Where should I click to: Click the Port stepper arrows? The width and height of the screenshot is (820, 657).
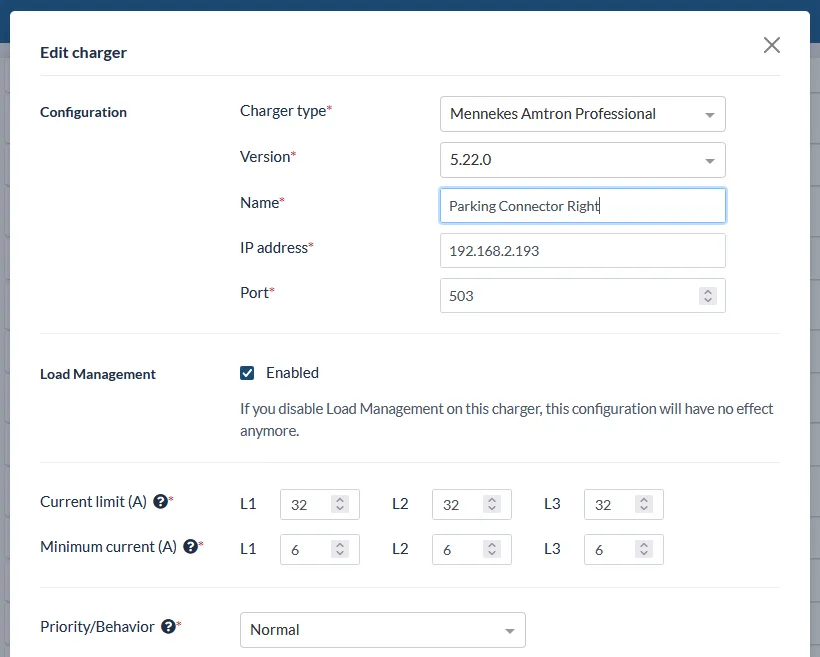coord(708,296)
